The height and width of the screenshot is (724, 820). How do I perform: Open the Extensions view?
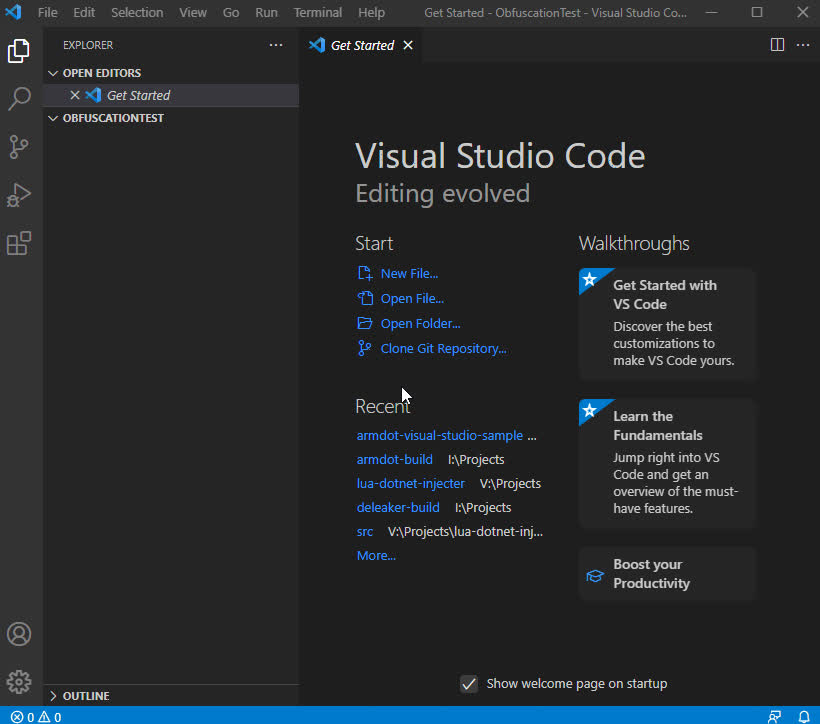click(x=20, y=243)
